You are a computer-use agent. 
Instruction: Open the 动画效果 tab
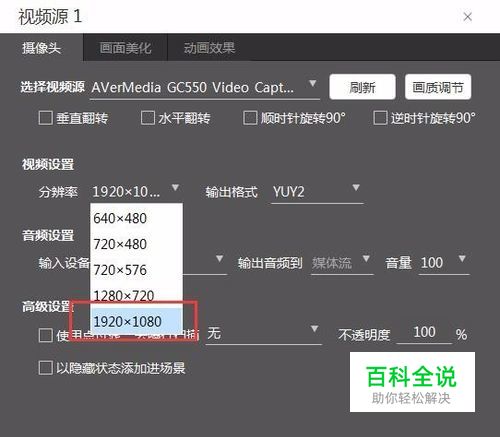point(209,48)
